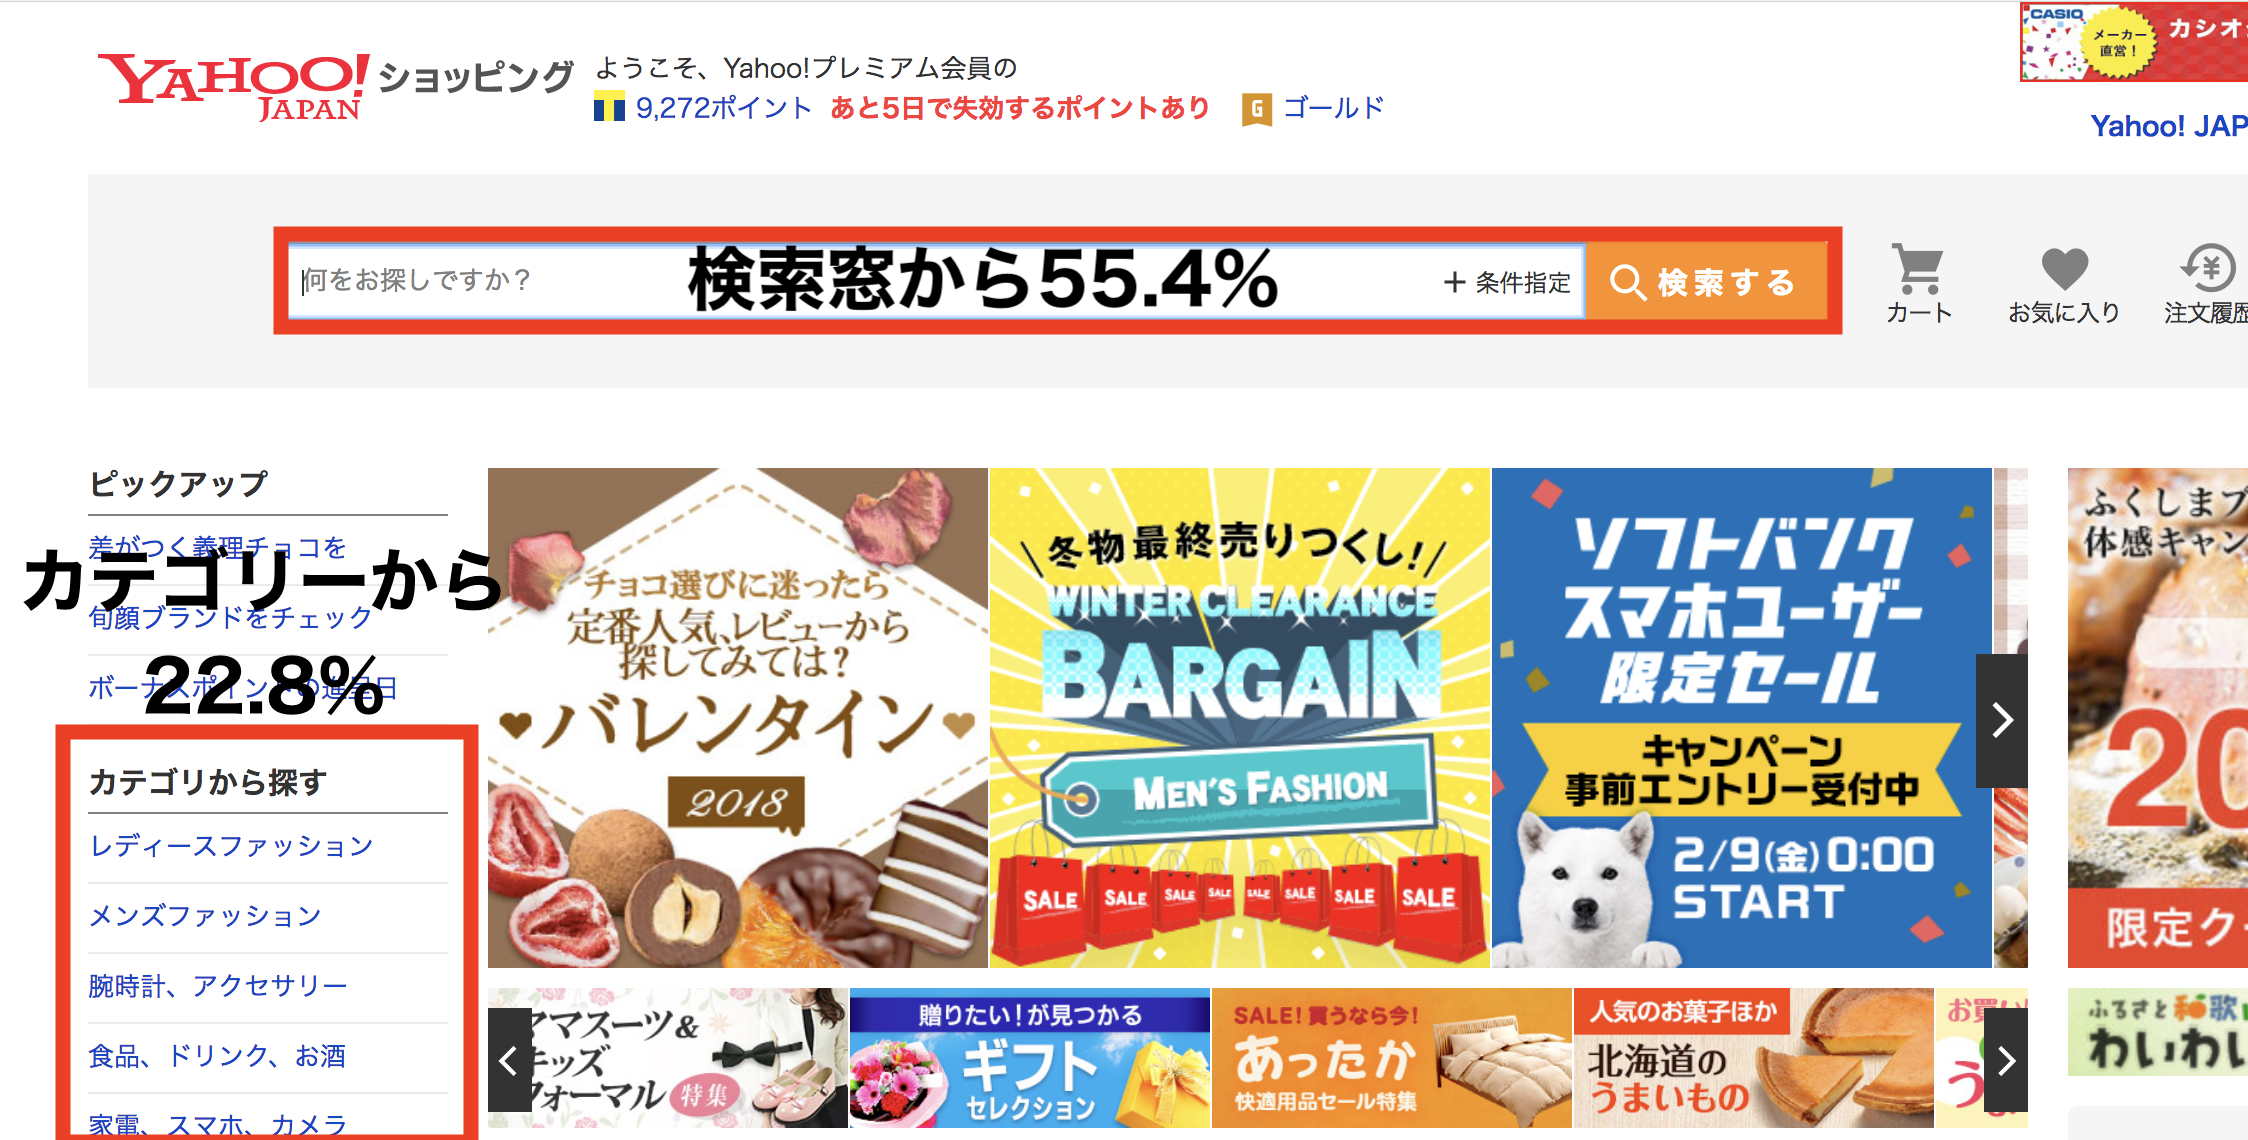
Task: Click the magnifier icon in the orange search button
Action: point(1627,282)
